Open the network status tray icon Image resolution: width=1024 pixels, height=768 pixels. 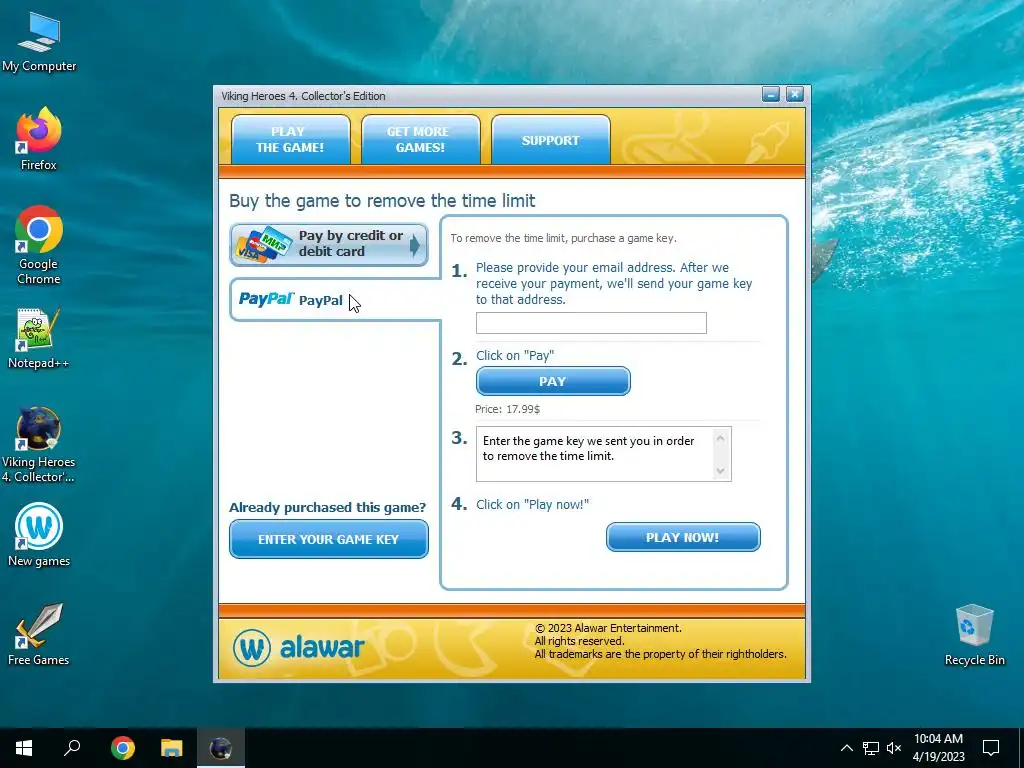871,748
